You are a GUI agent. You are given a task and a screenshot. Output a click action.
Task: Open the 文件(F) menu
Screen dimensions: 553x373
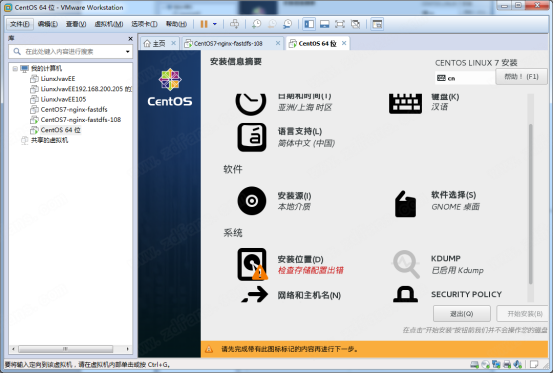(20, 24)
